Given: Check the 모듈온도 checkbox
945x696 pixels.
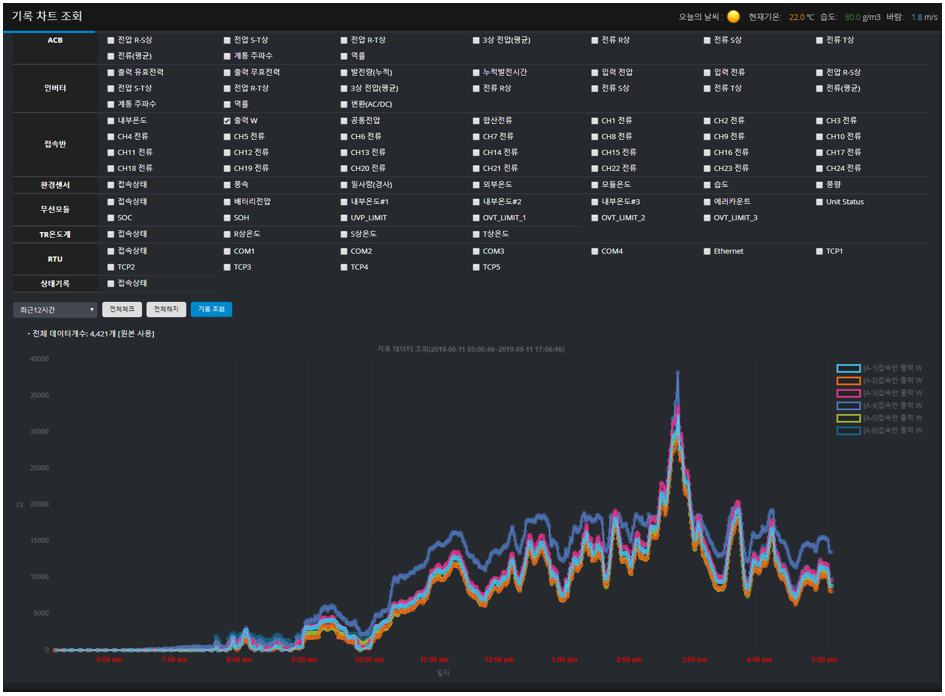Looking at the screenshot, I should point(595,185).
